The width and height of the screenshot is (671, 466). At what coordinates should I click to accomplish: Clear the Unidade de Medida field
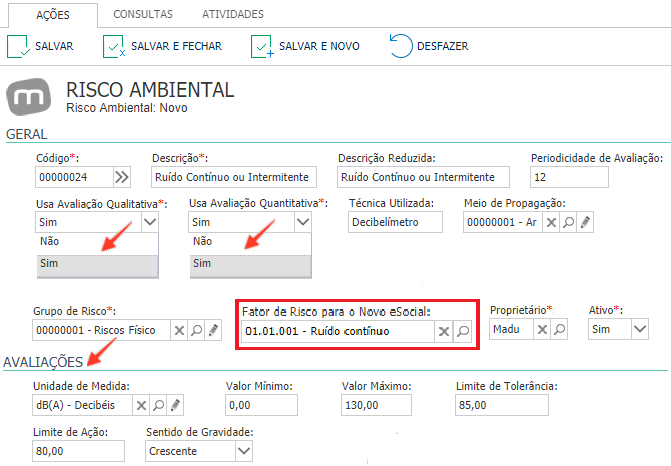tap(141, 405)
